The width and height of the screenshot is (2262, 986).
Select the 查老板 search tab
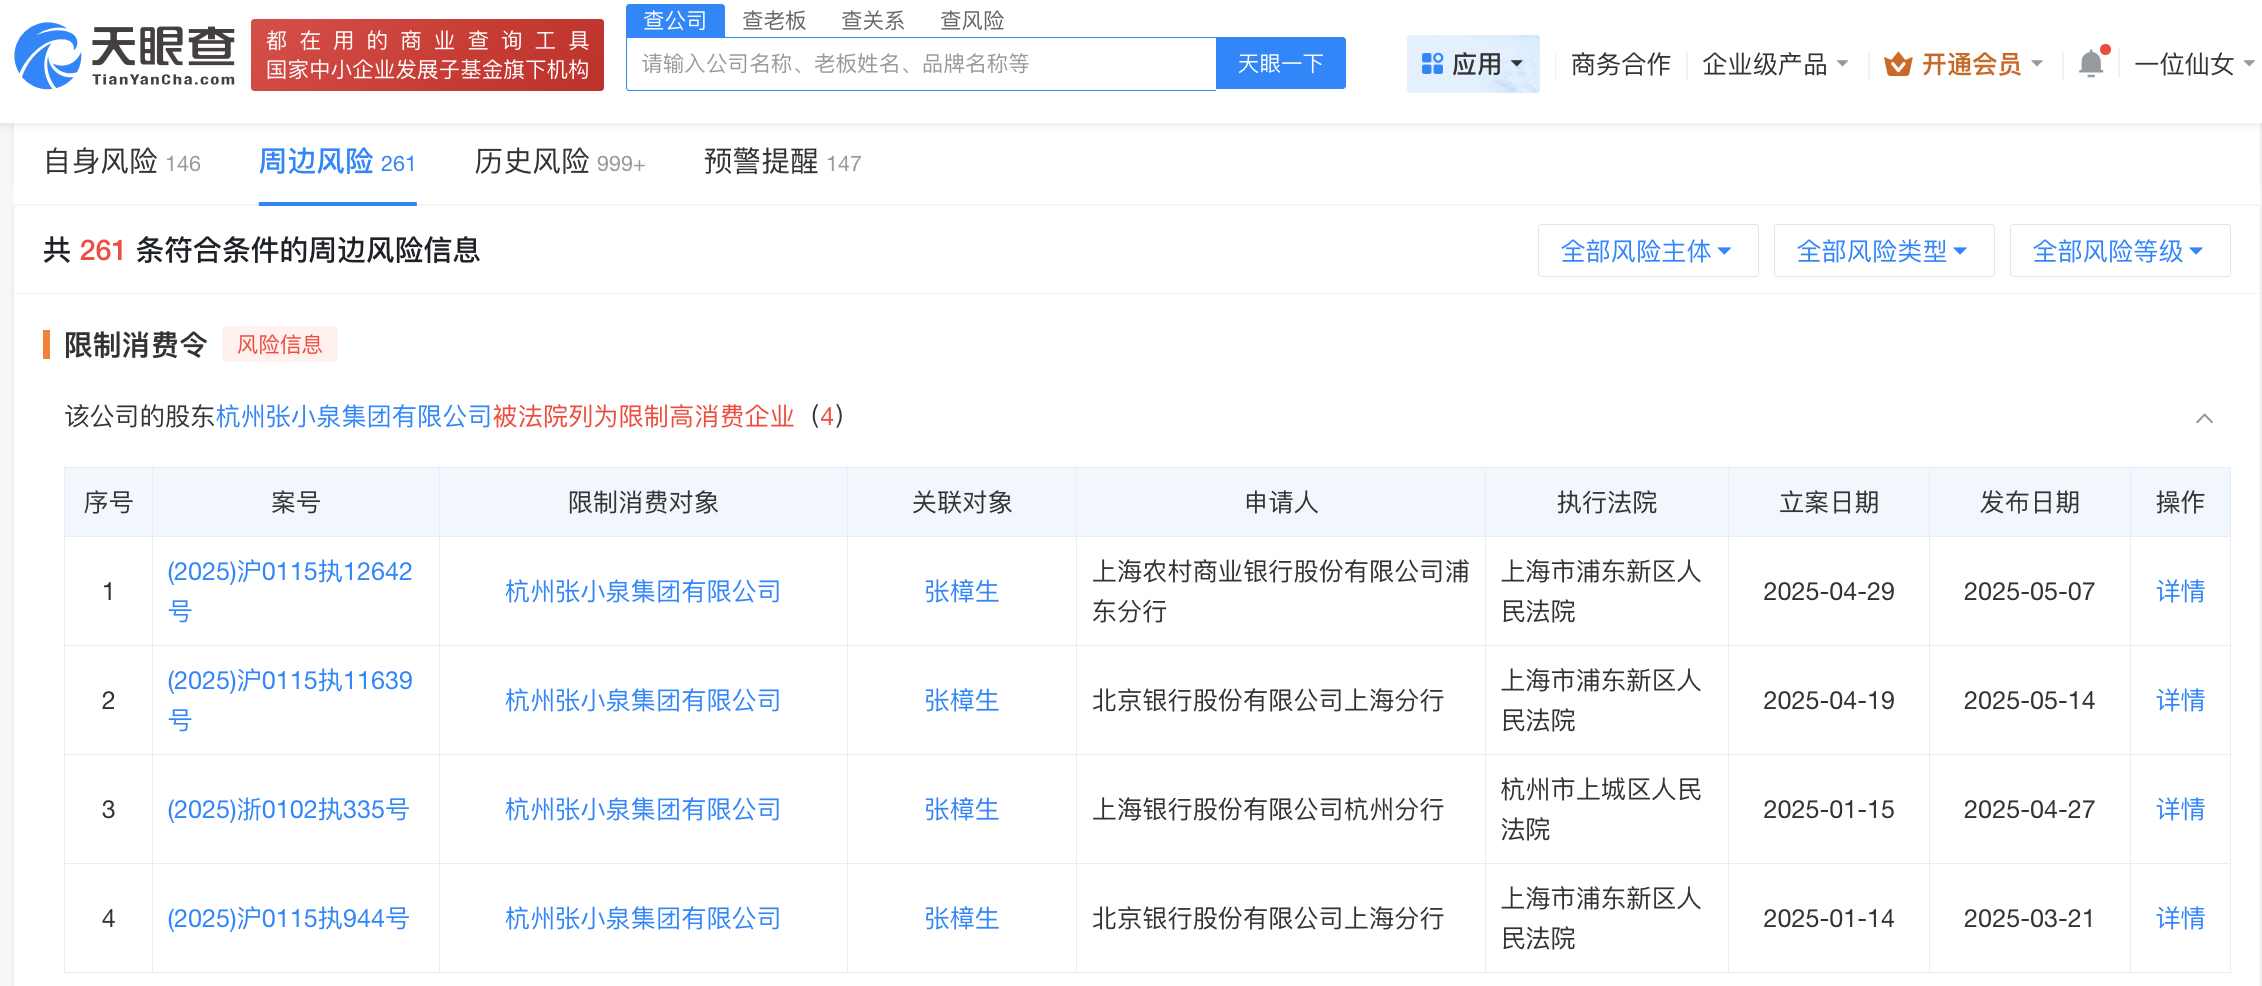775,20
